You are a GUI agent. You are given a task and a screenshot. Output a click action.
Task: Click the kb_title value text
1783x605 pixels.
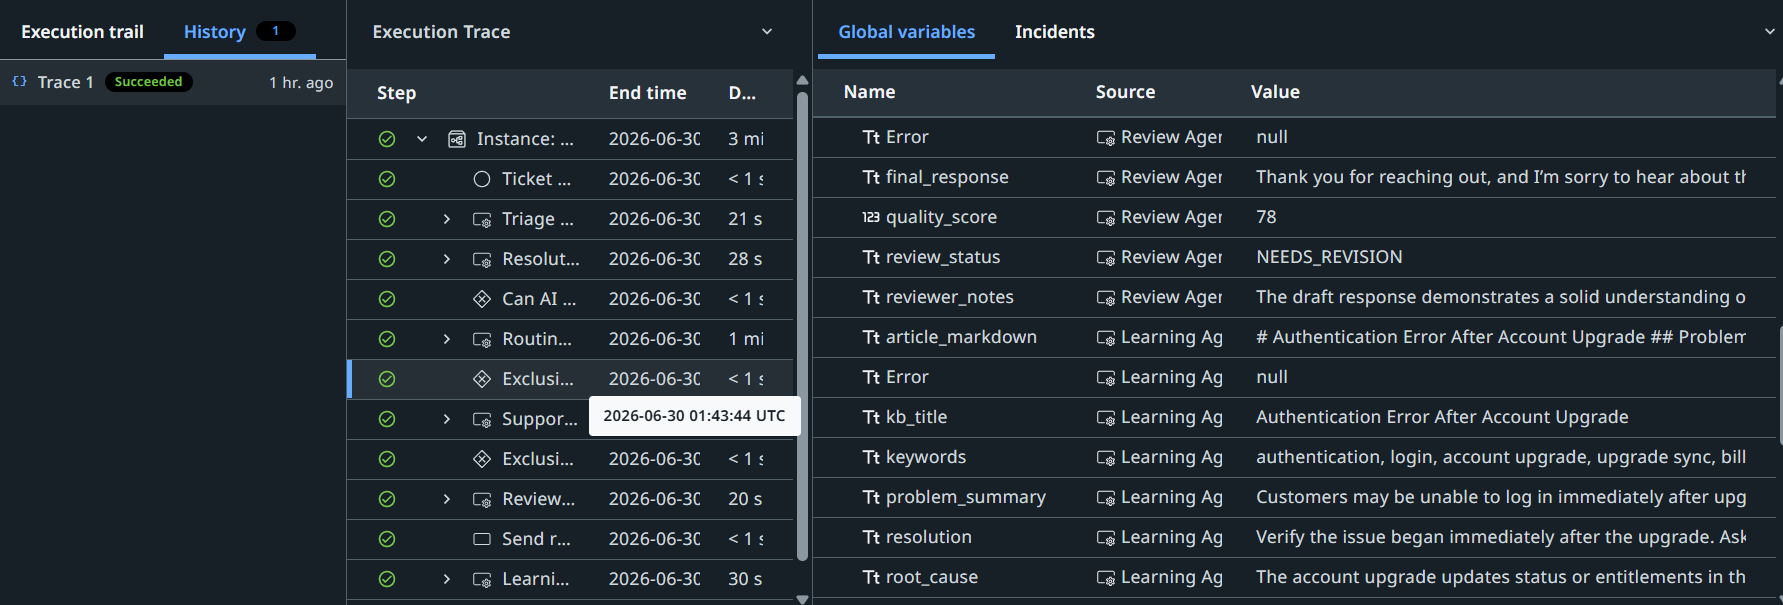(1442, 417)
